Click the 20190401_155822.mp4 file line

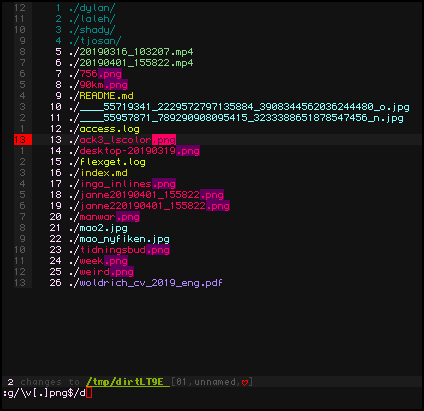point(131,63)
